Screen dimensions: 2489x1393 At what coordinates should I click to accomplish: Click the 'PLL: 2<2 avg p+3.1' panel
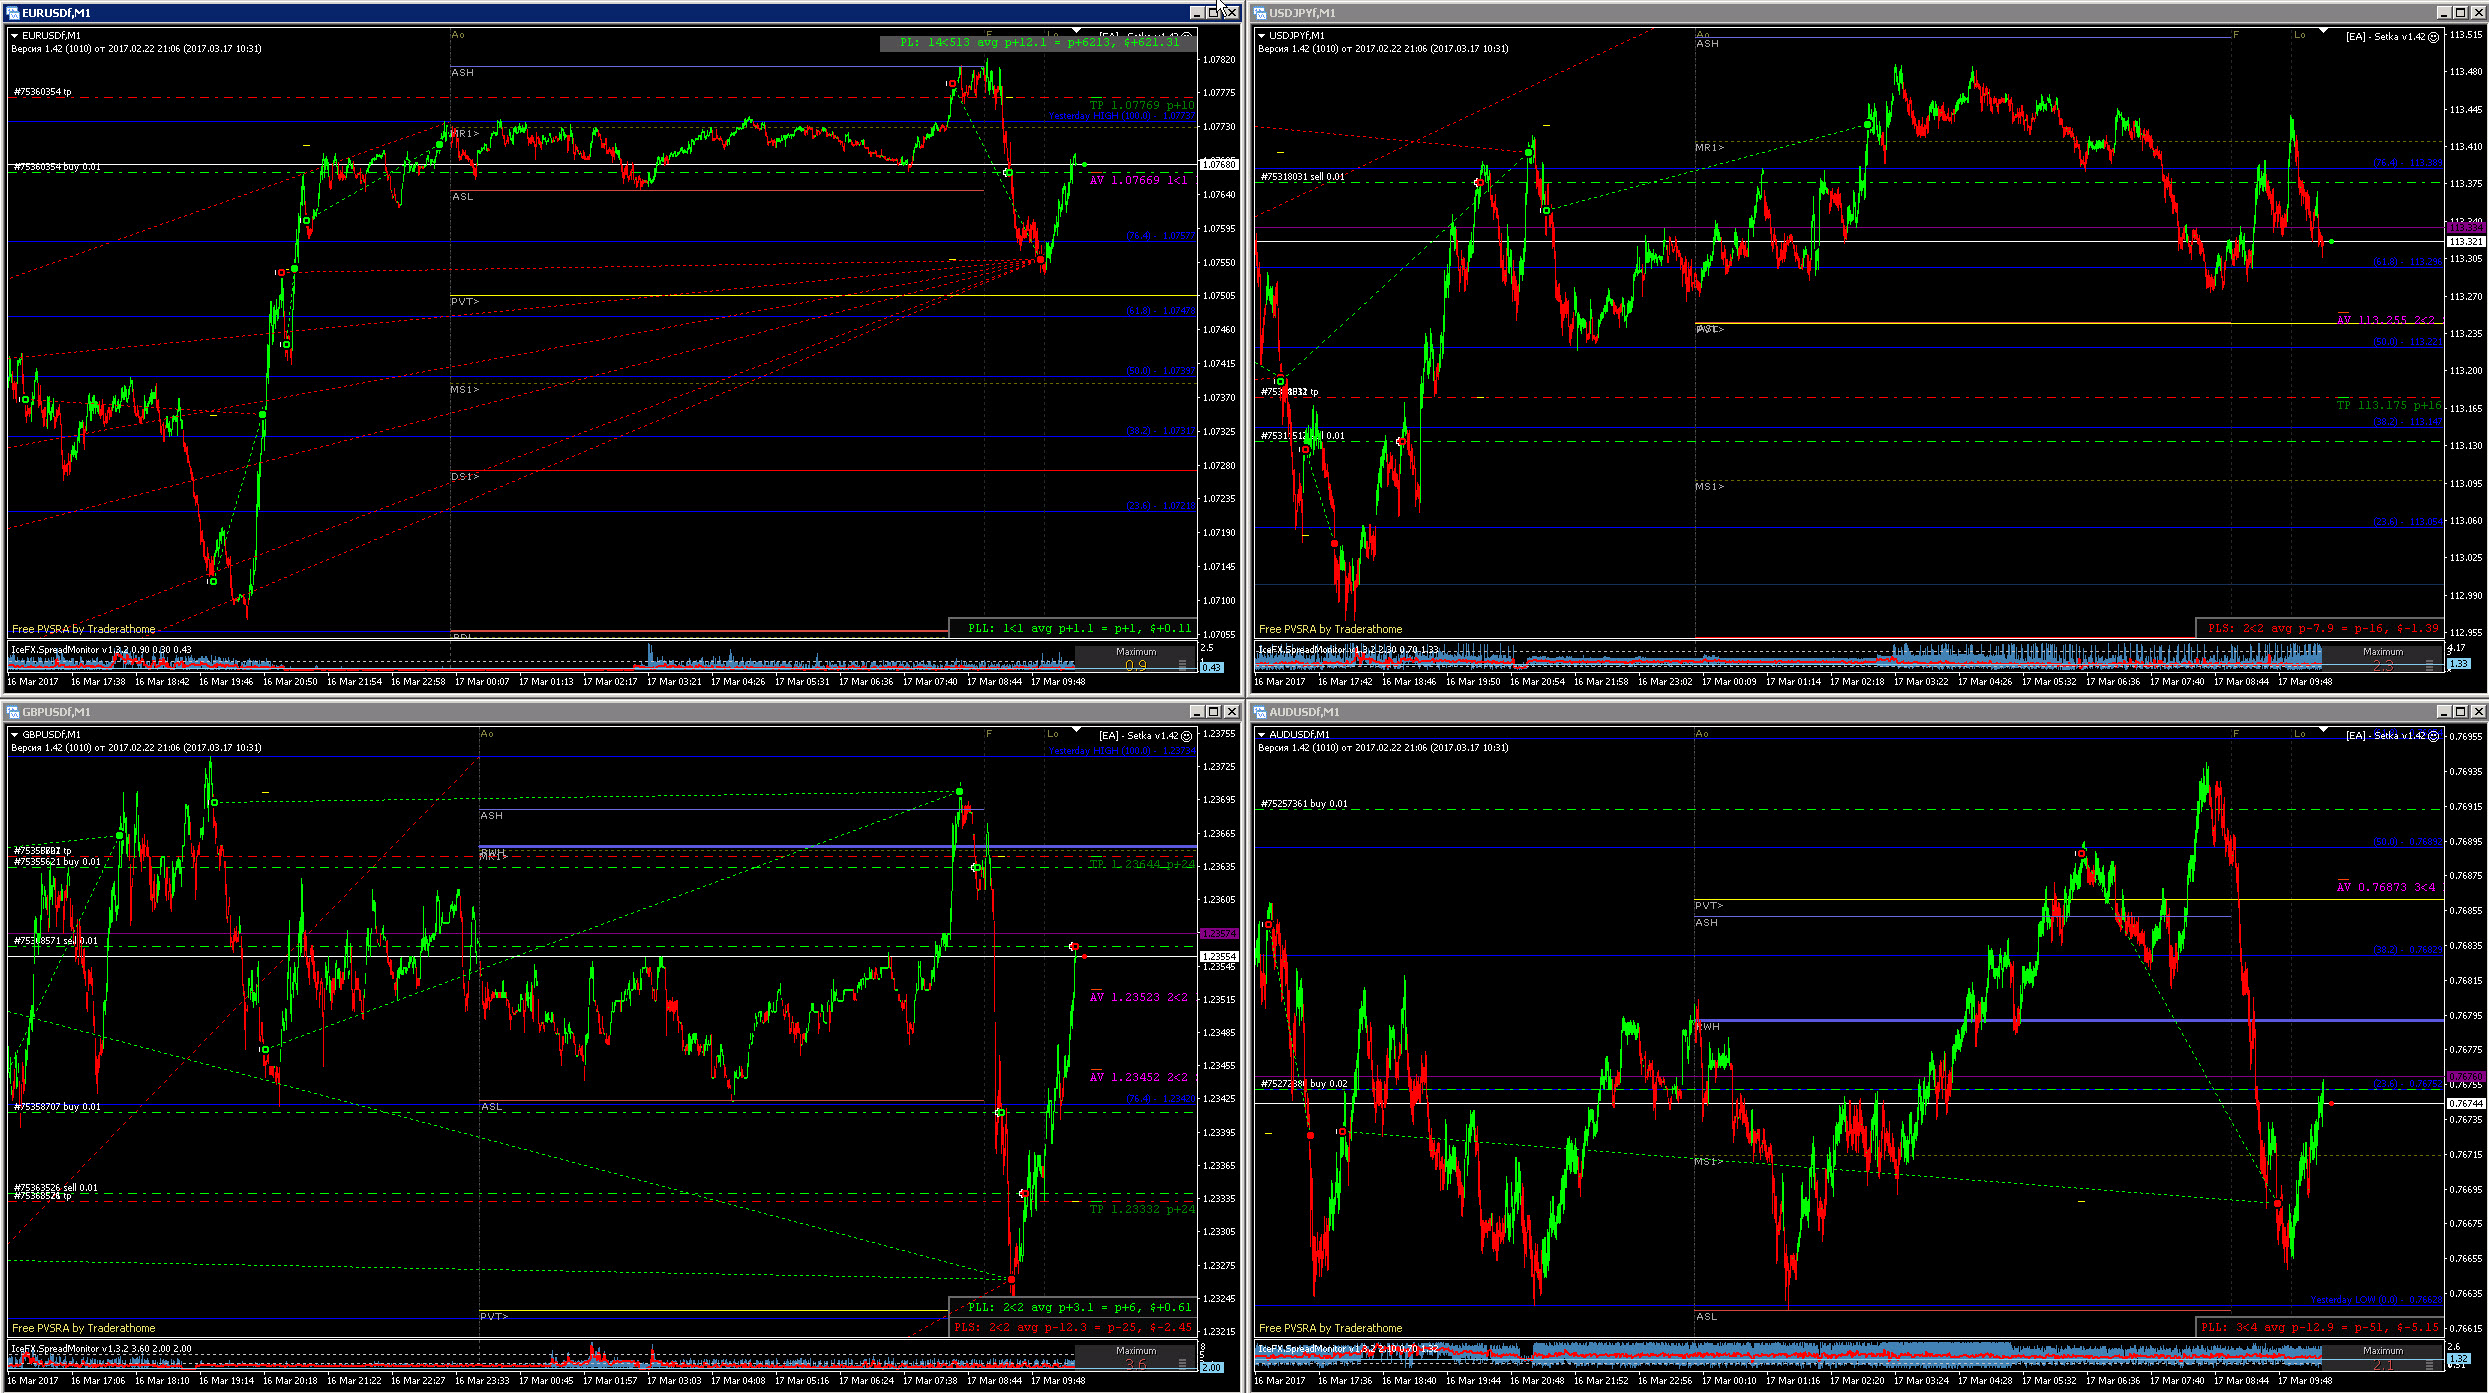[x=1072, y=1307]
